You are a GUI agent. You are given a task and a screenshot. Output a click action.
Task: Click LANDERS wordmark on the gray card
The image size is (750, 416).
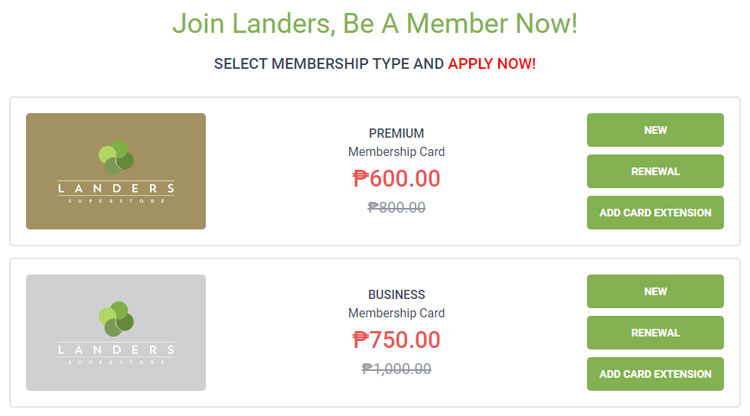pyautogui.click(x=116, y=350)
